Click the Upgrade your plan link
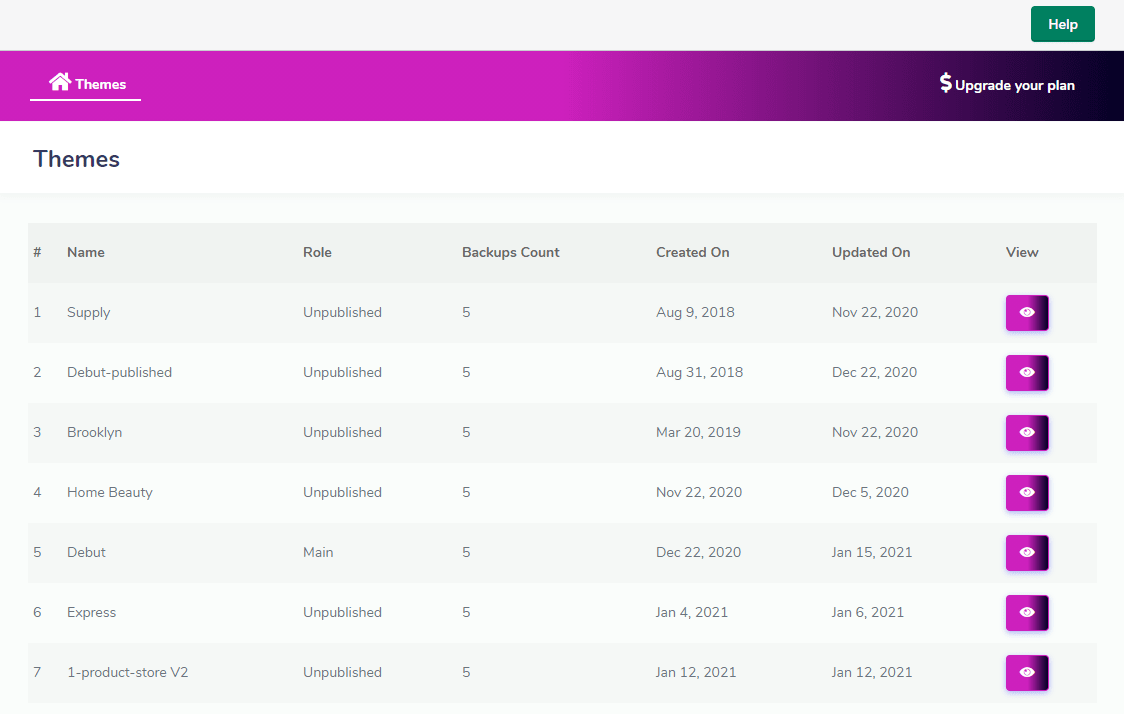 point(1007,85)
